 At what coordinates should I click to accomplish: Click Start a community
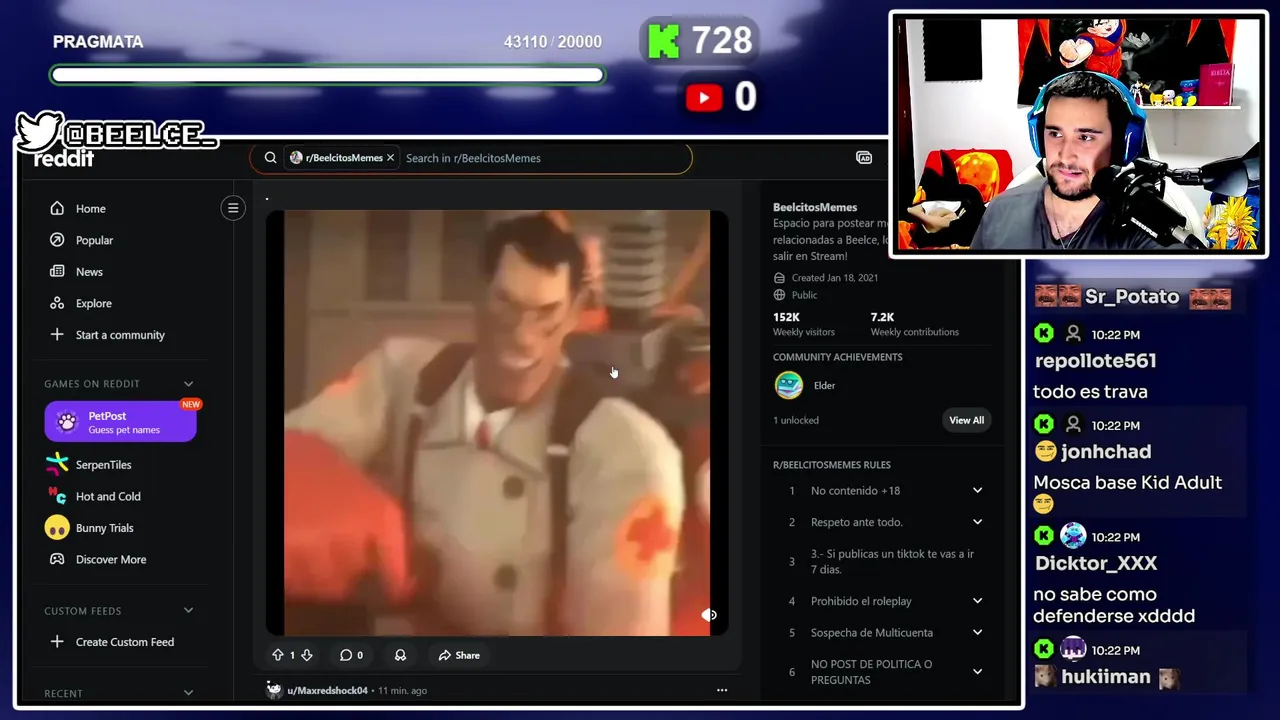coord(120,335)
